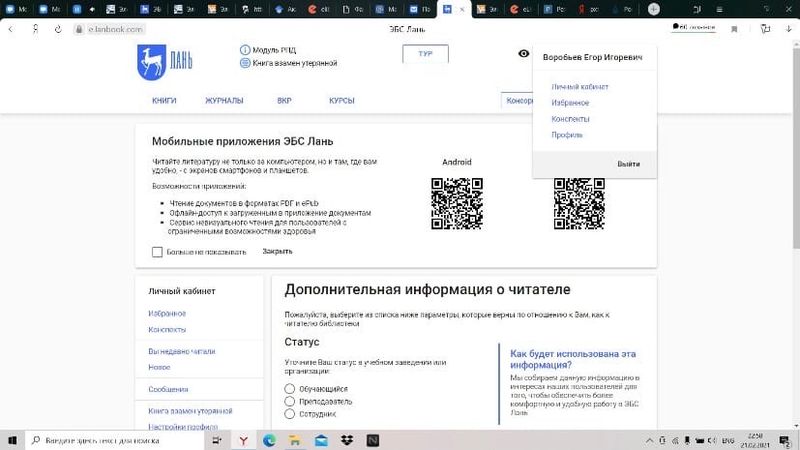The width and height of the screenshot is (800, 450).
Task: Open the downloads arrow icon
Action: [788, 29]
